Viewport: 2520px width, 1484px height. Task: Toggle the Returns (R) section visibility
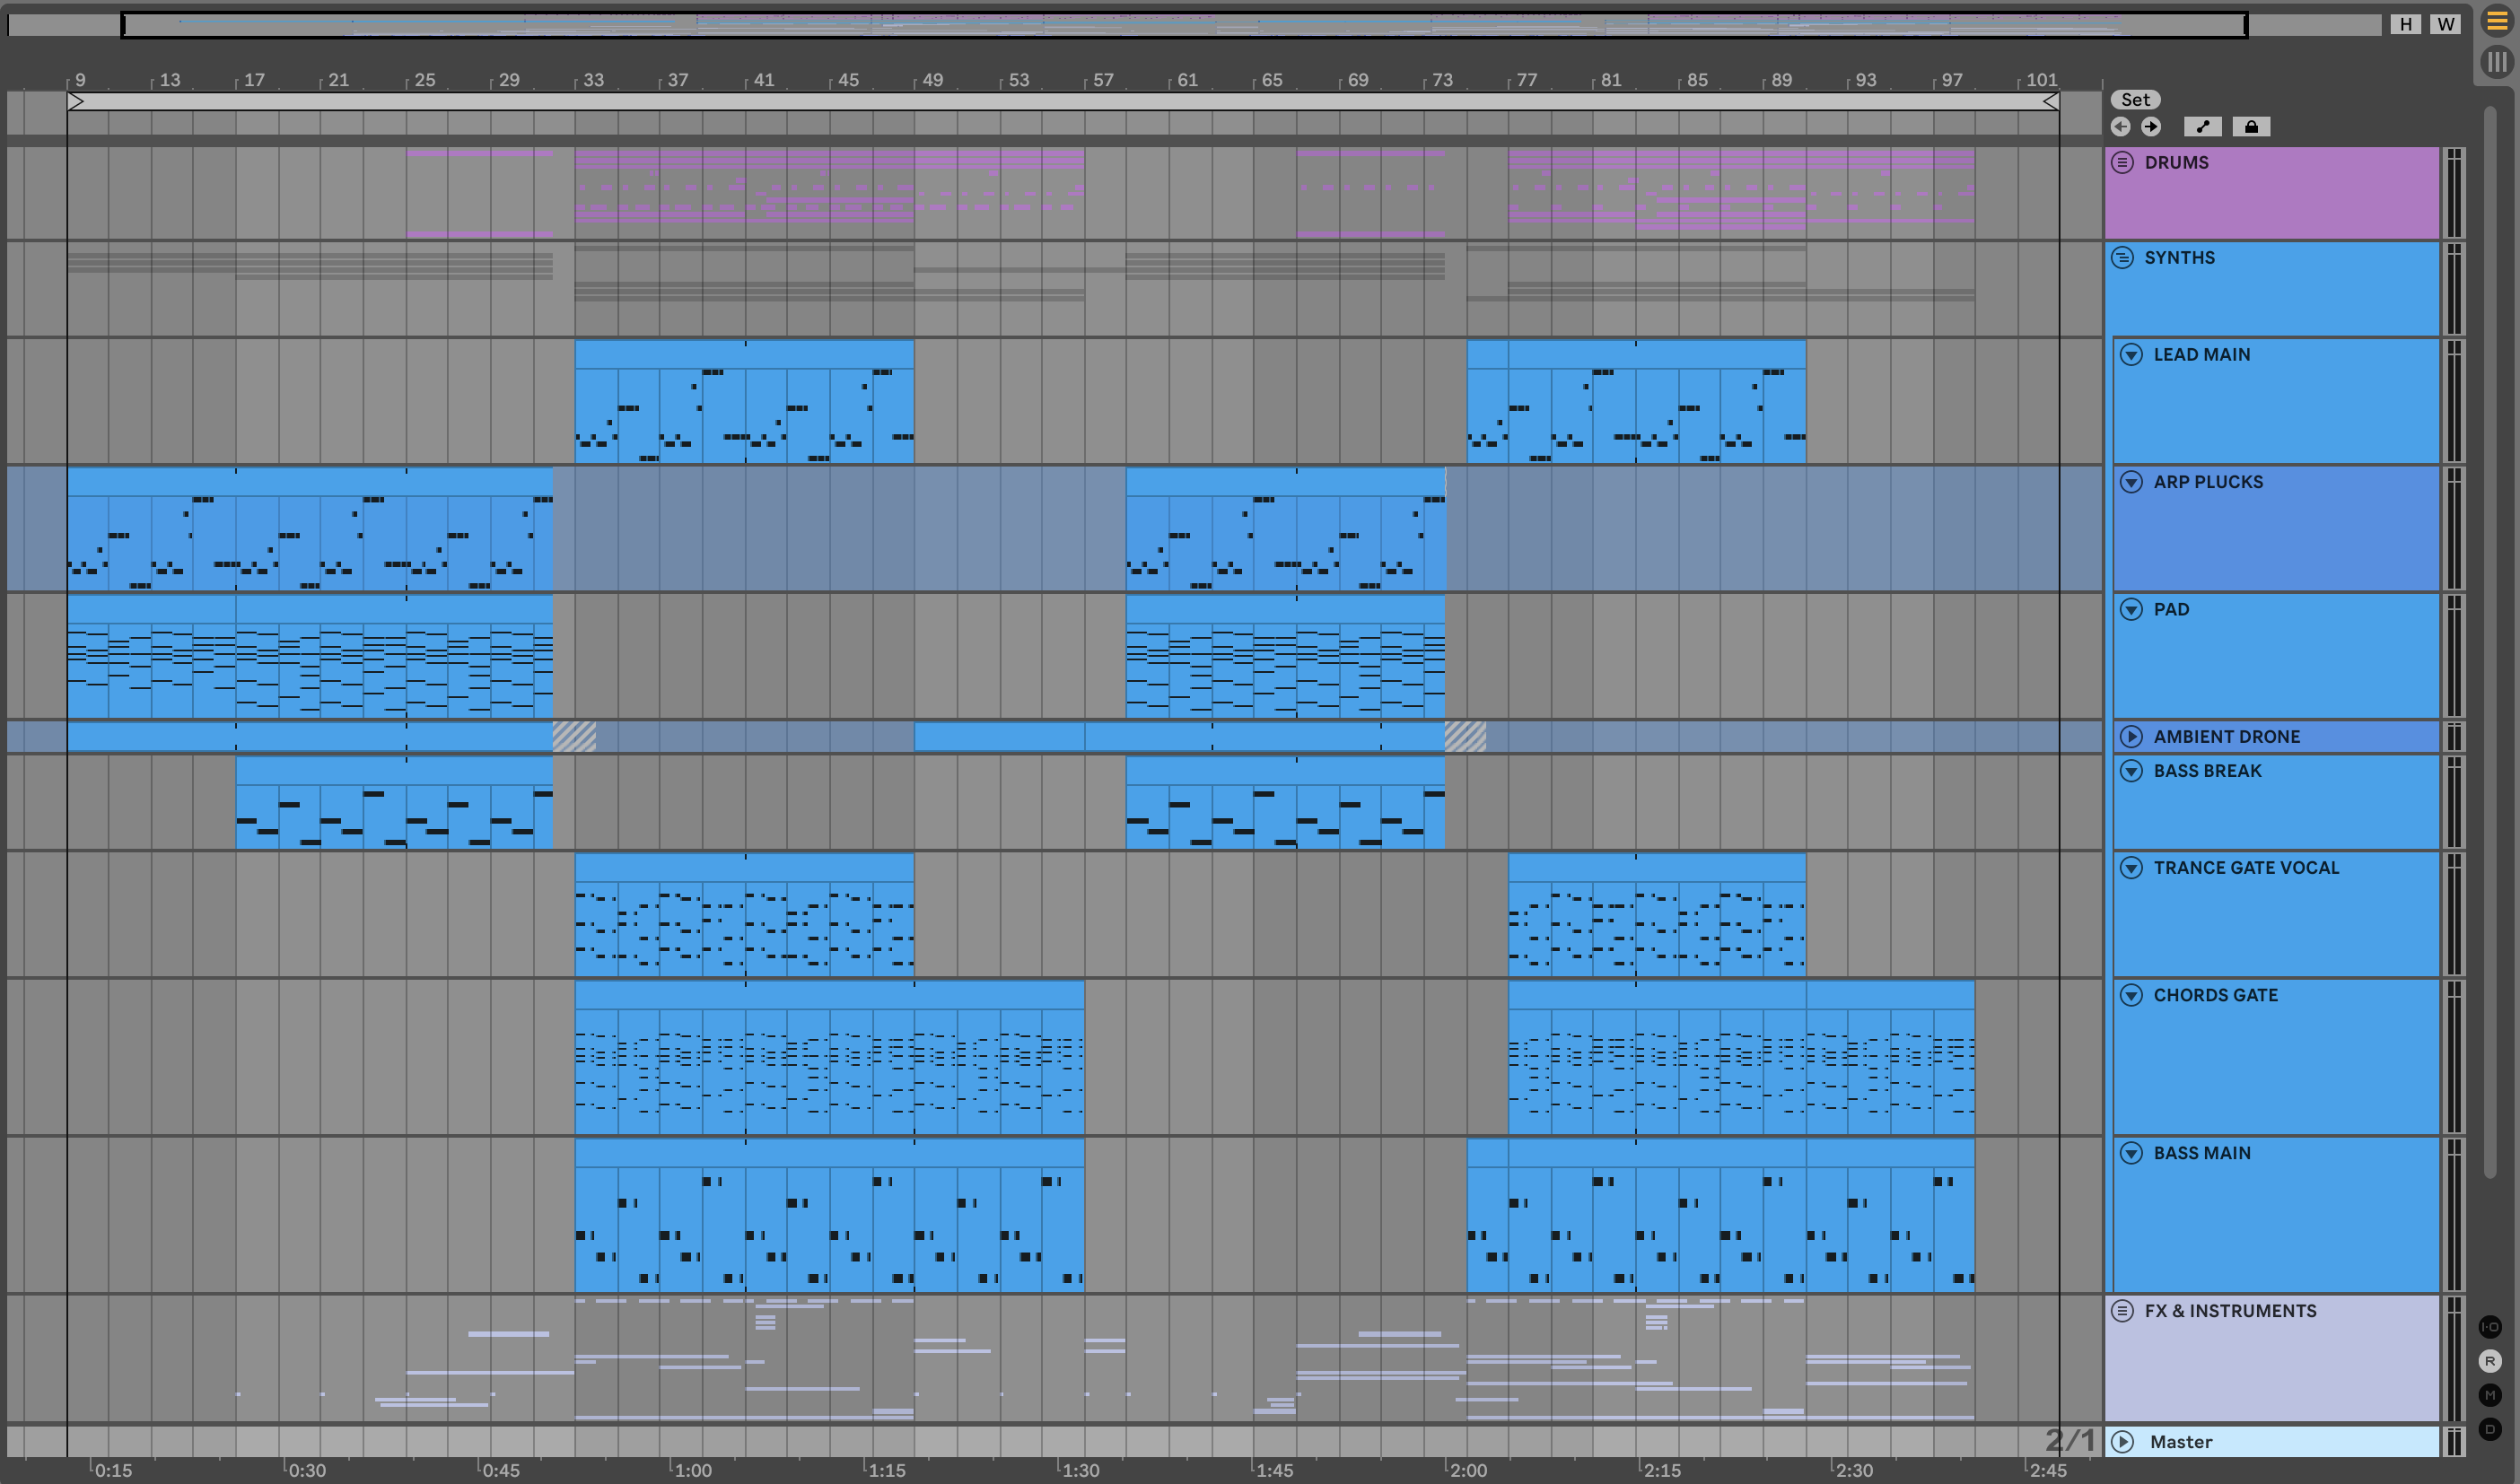[x=2490, y=1361]
